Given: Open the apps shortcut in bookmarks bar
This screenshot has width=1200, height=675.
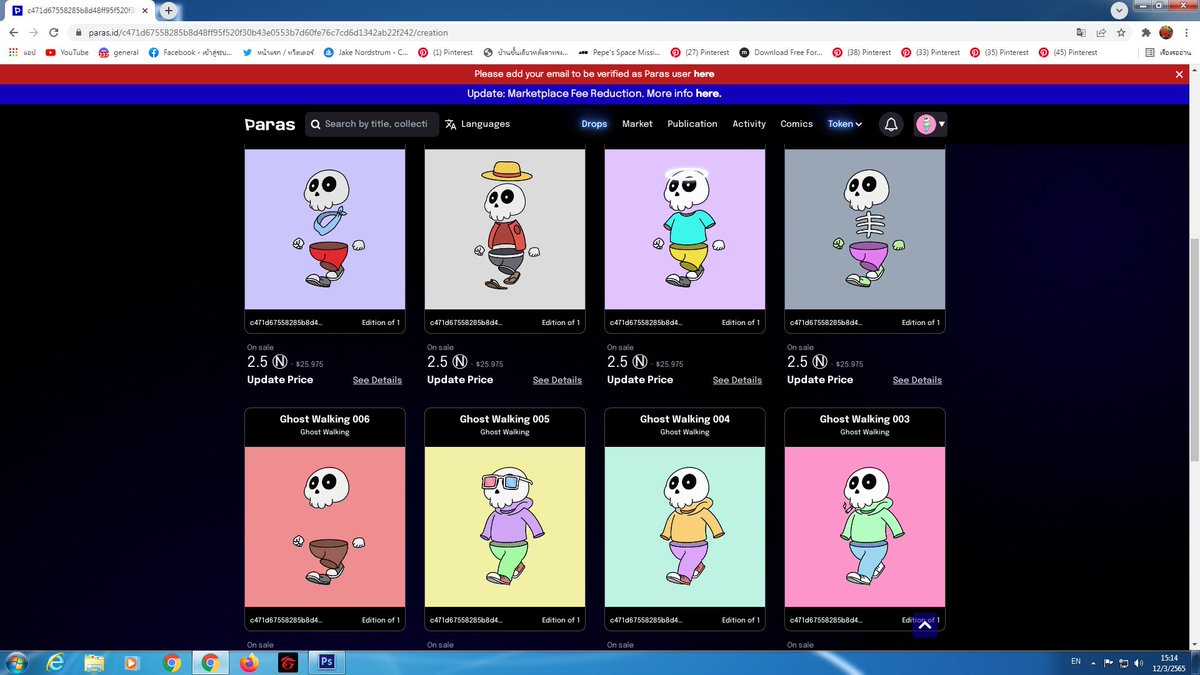Looking at the screenshot, I should (x=22, y=52).
